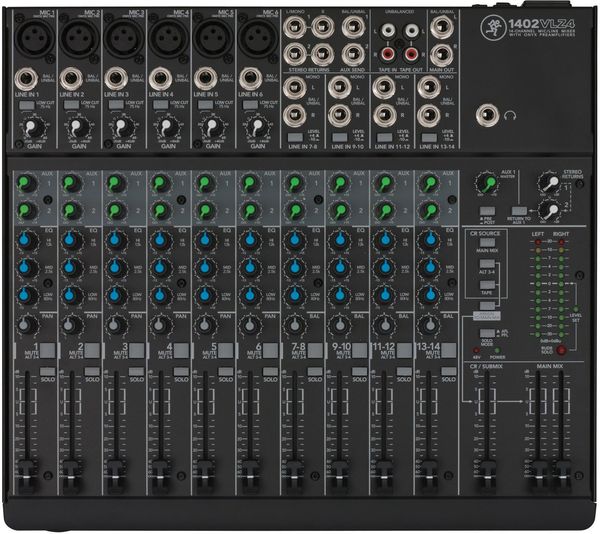Mute channel 3 with its Mute button
The width and height of the screenshot is (600, 534).
coord(137,350)
